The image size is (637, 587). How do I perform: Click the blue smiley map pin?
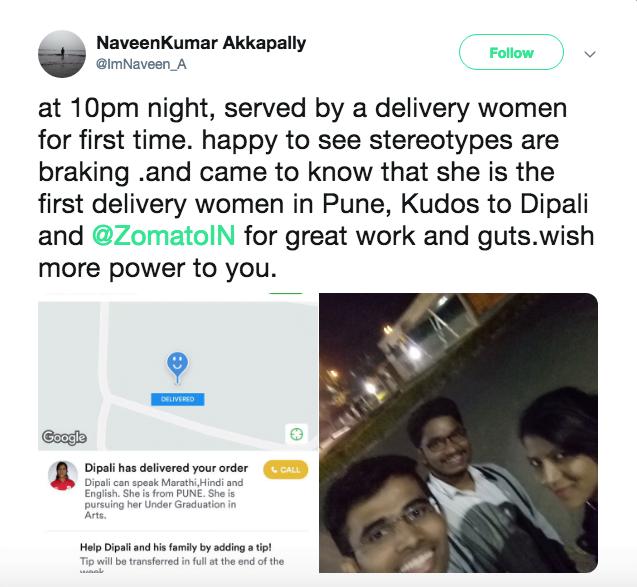point(177,367)
